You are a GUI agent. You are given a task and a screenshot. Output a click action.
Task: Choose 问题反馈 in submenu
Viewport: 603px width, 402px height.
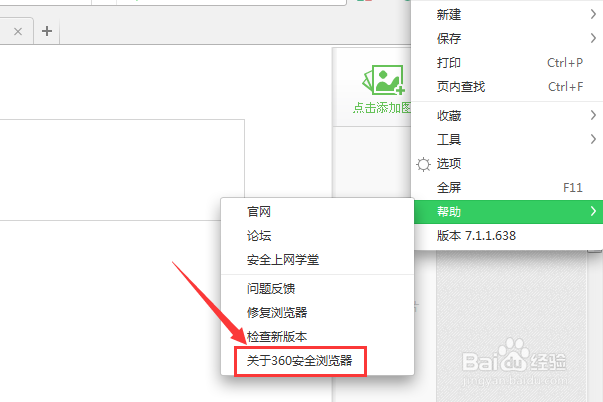tap(317, 289)
